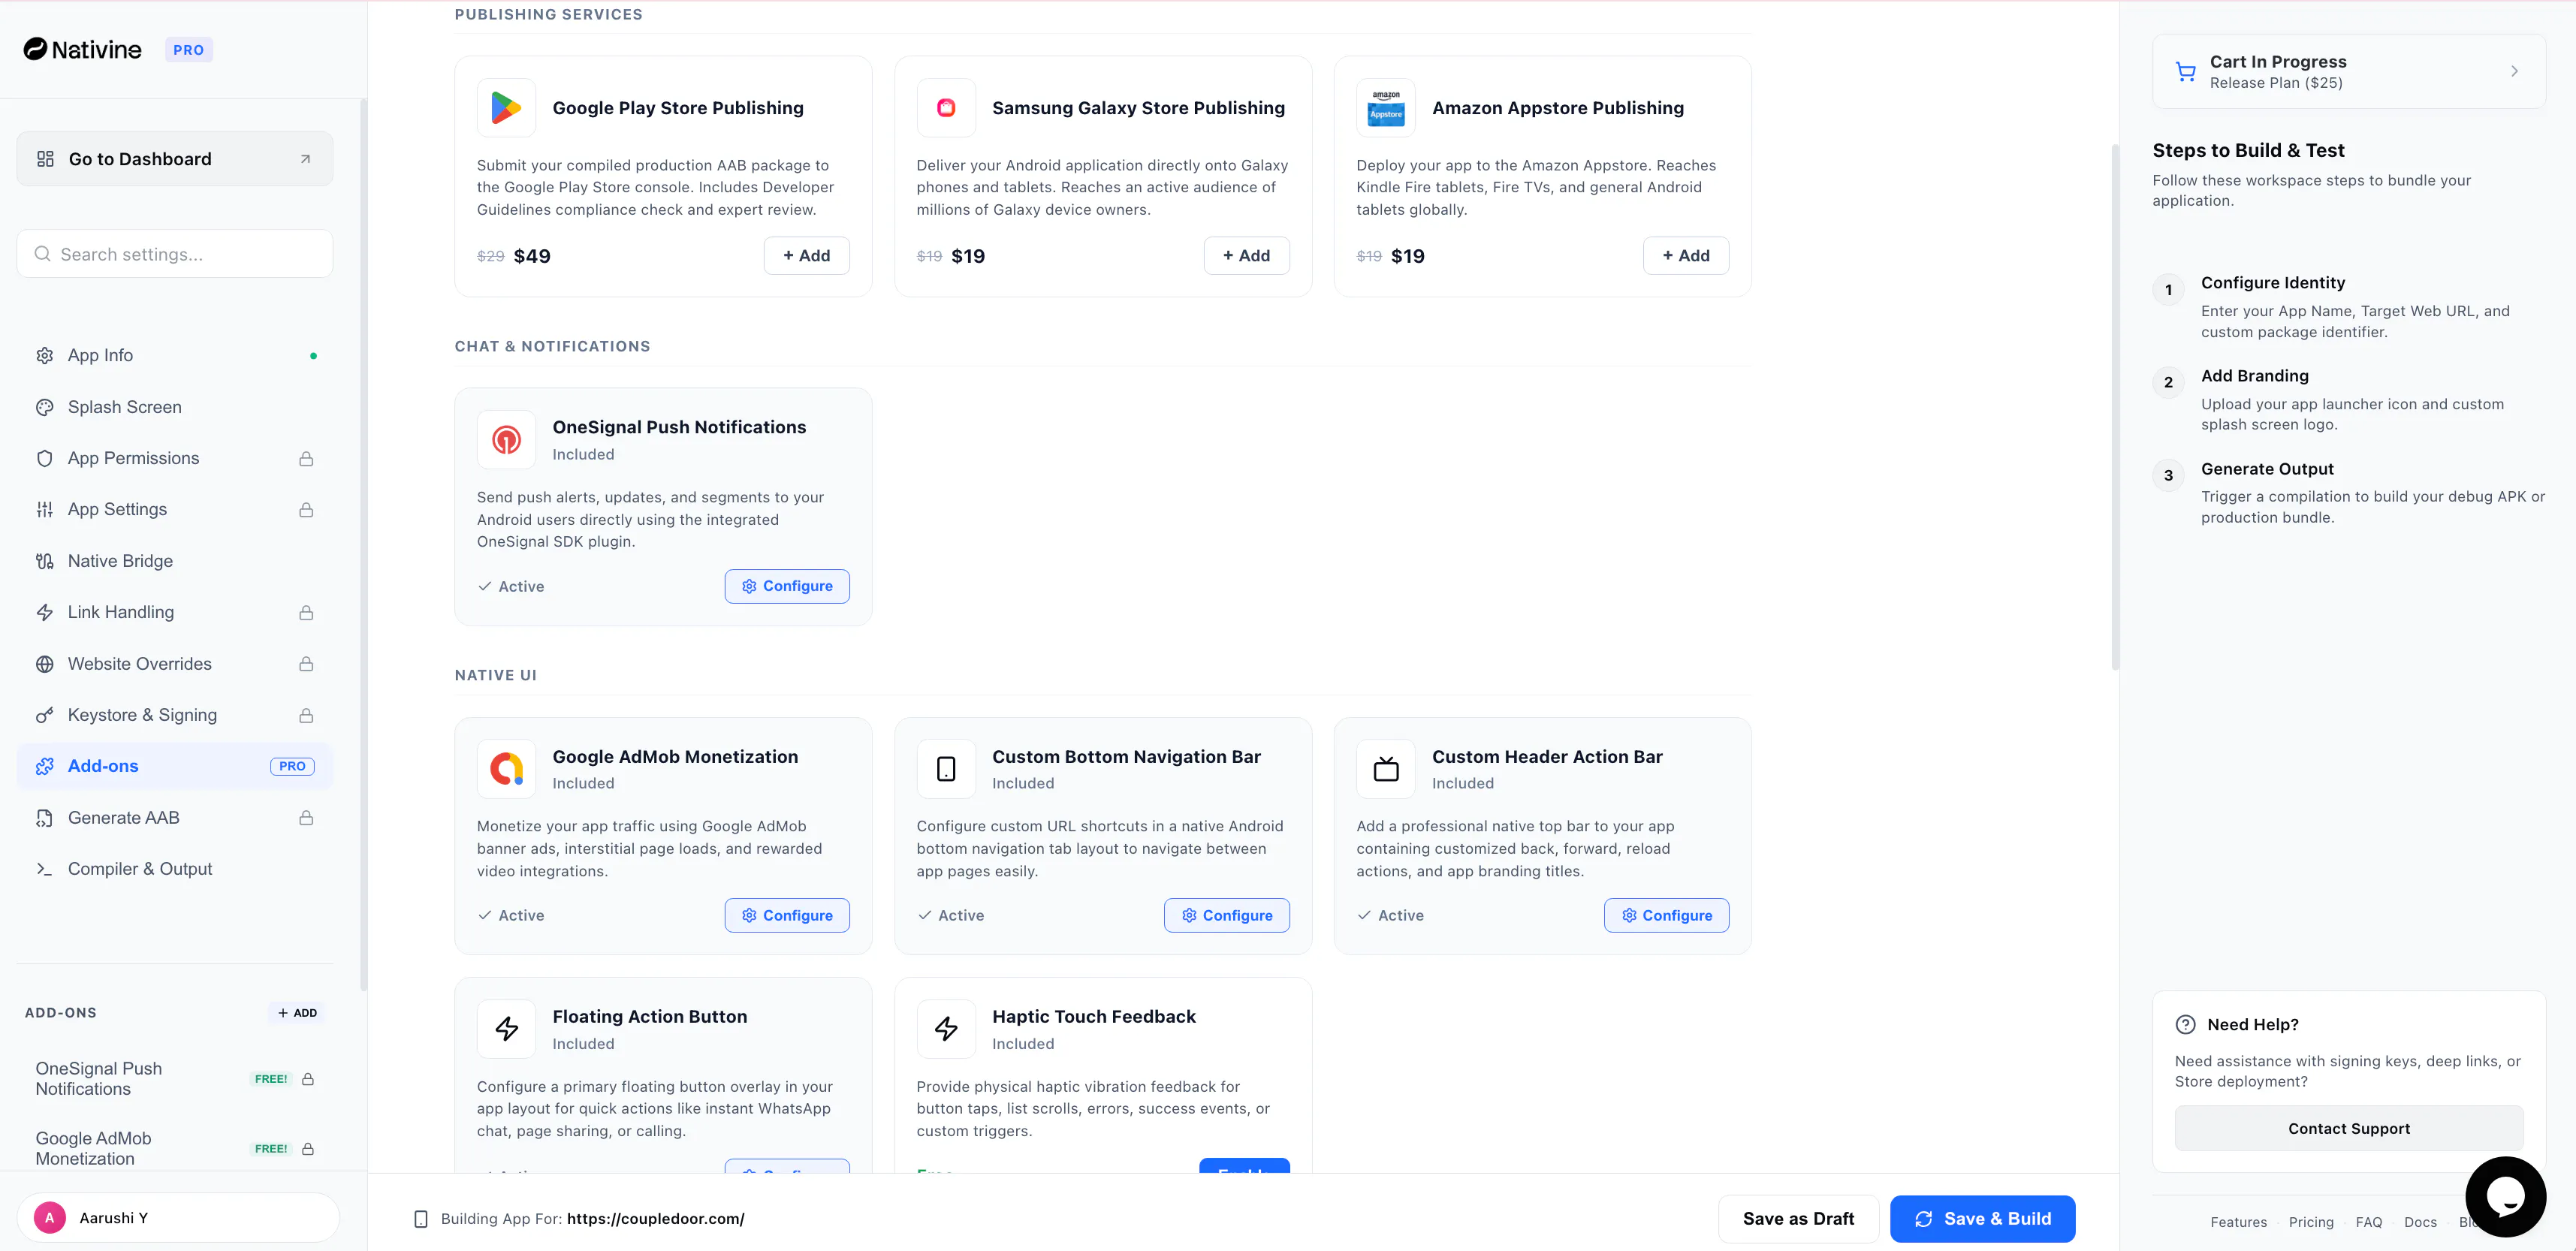
Task: Click the main content scrollbar
Action: 2115,407
